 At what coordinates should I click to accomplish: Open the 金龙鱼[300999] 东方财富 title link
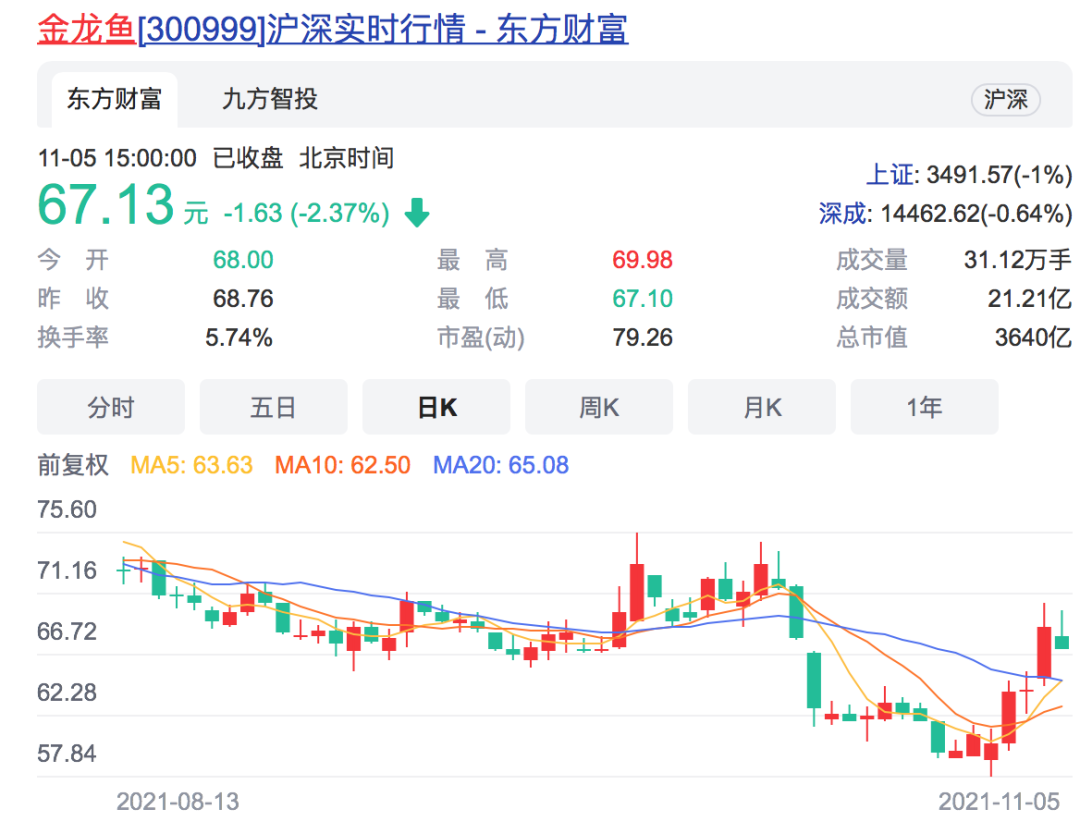[x=333, y=30]
